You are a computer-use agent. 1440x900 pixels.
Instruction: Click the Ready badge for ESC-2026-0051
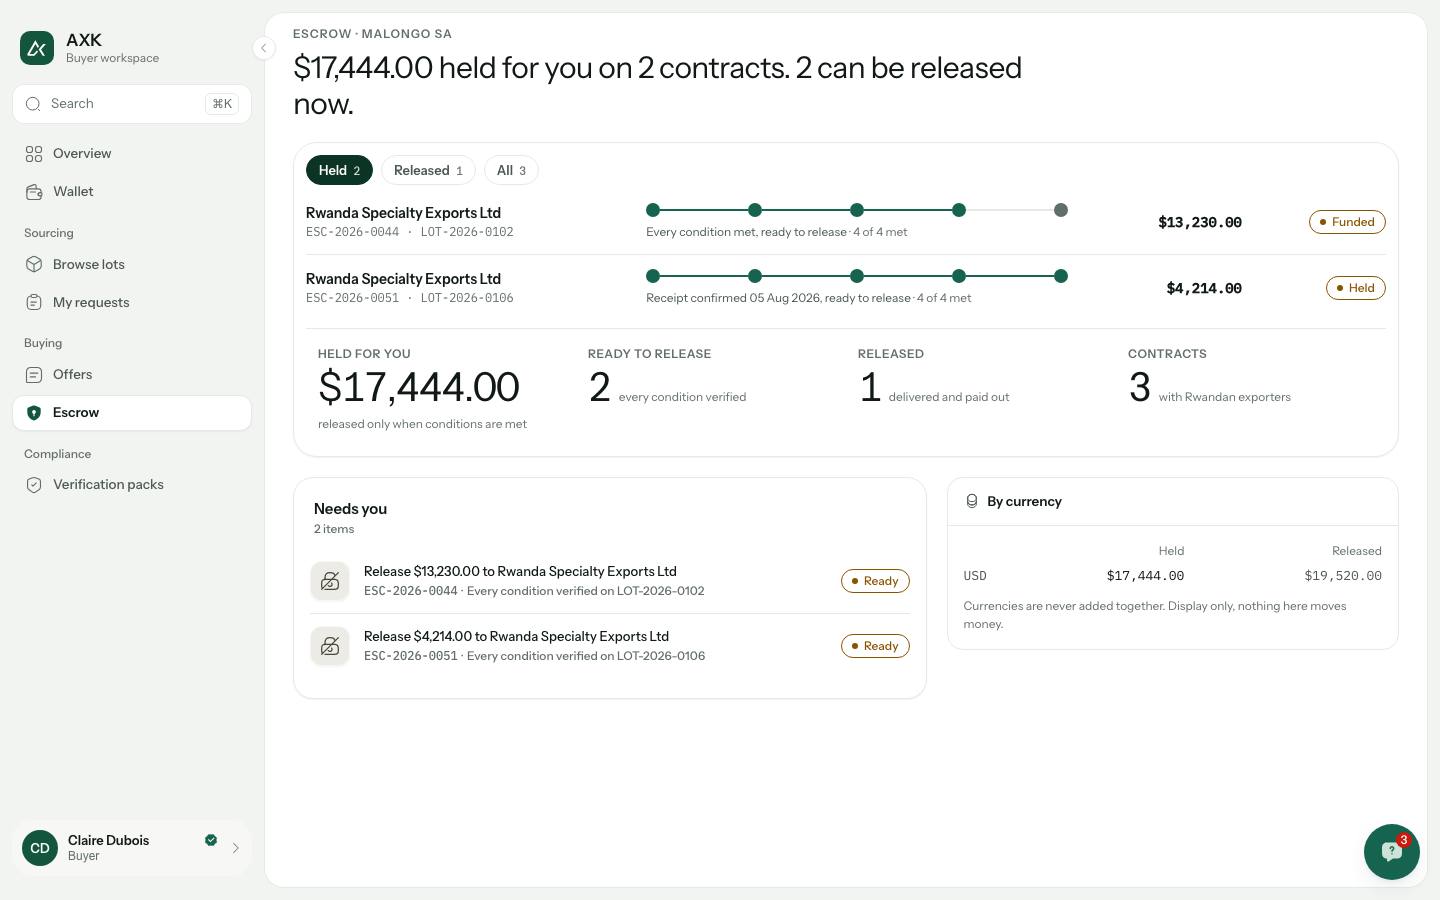point(875,646)
